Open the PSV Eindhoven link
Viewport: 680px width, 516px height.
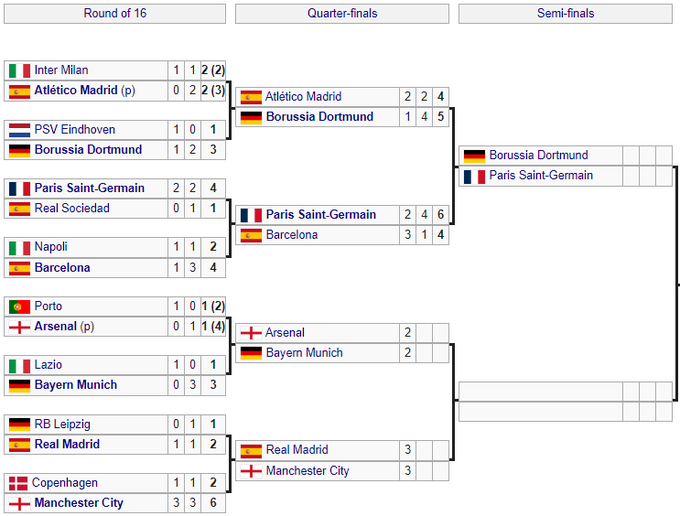coord(74,130)
